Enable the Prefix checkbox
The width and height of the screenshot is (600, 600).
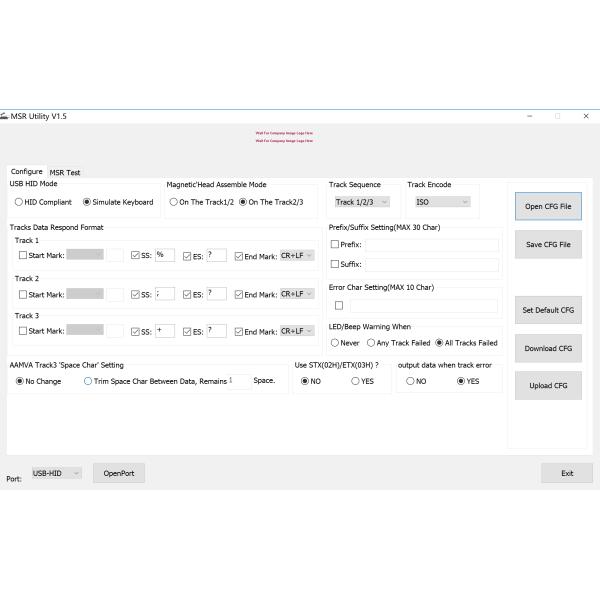(335, 245)
